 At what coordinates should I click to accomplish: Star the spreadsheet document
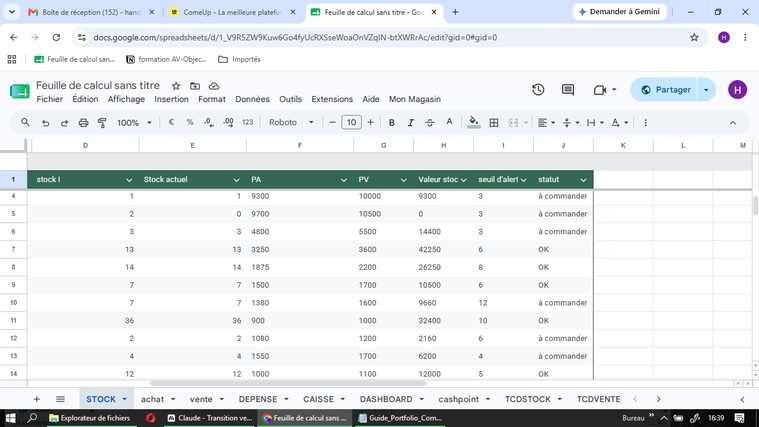pyautogui.click(x=176, y=86)
